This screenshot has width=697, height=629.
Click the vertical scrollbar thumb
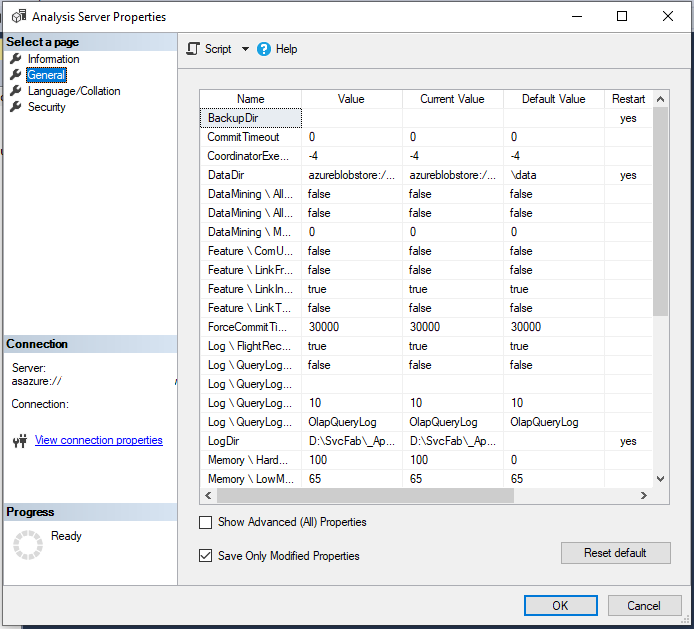click(x=661, y=211)
